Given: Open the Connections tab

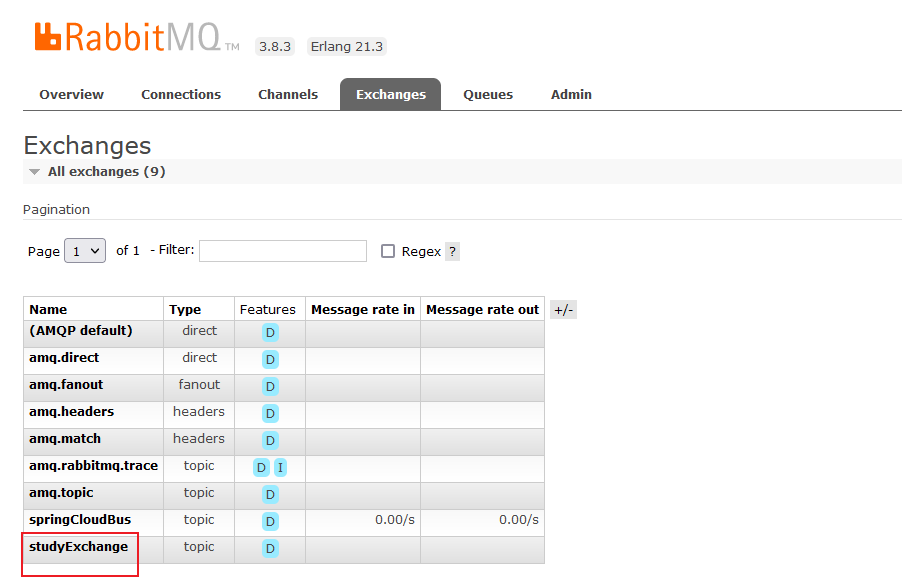Looking at the screenshot, I should (181, 95).
